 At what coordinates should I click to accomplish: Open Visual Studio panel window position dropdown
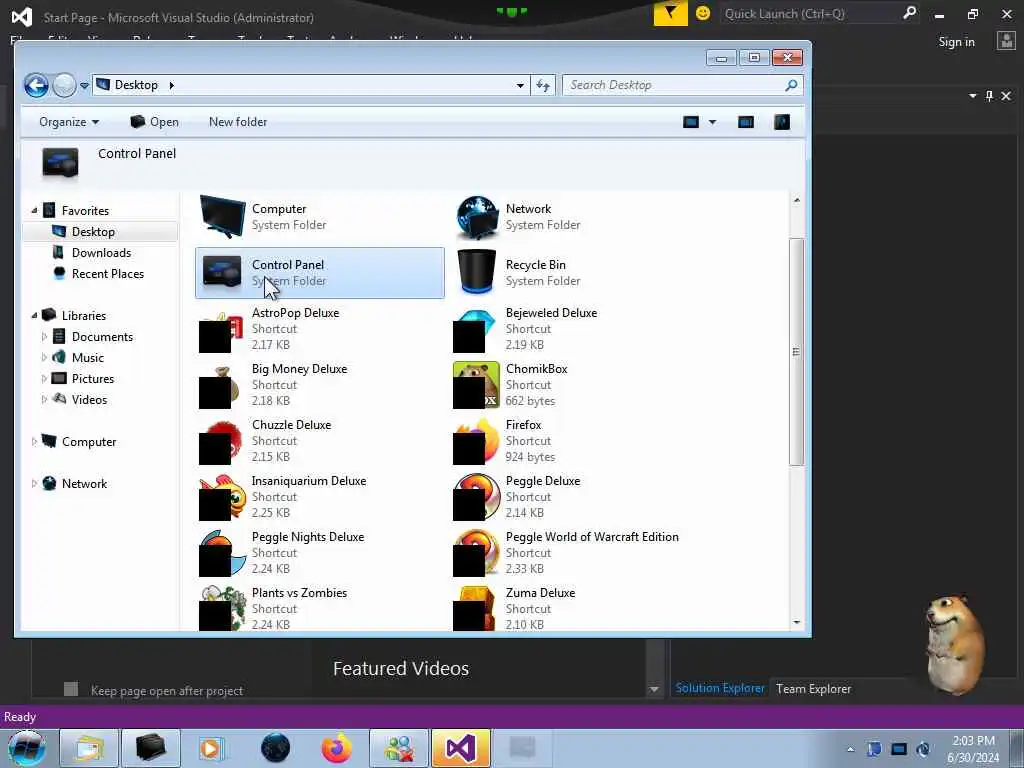click(x=972, y=96)
